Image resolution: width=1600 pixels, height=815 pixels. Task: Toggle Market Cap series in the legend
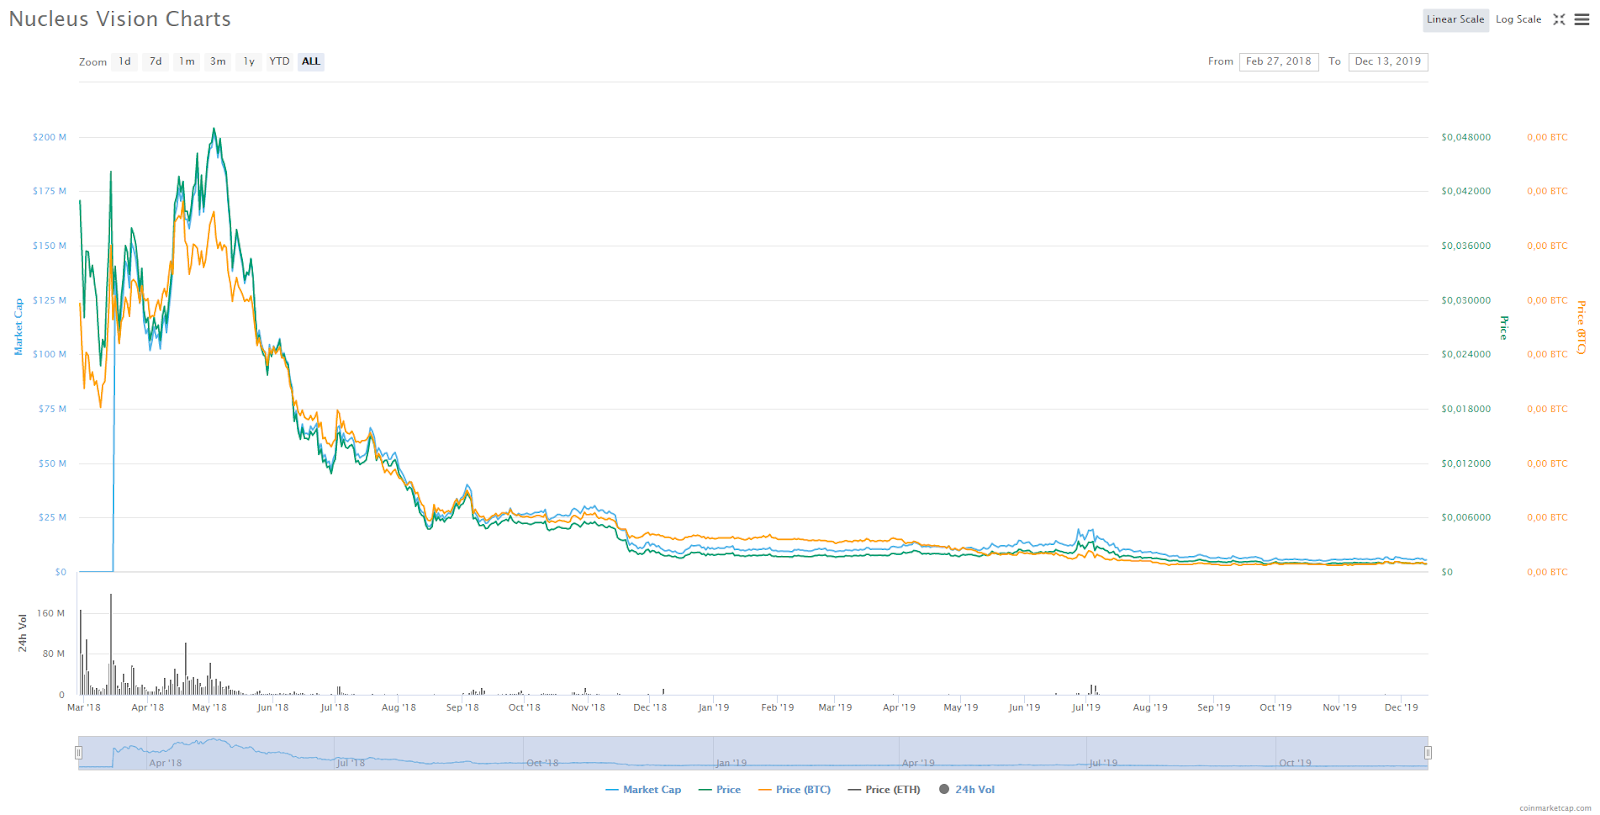pos(643,790)
